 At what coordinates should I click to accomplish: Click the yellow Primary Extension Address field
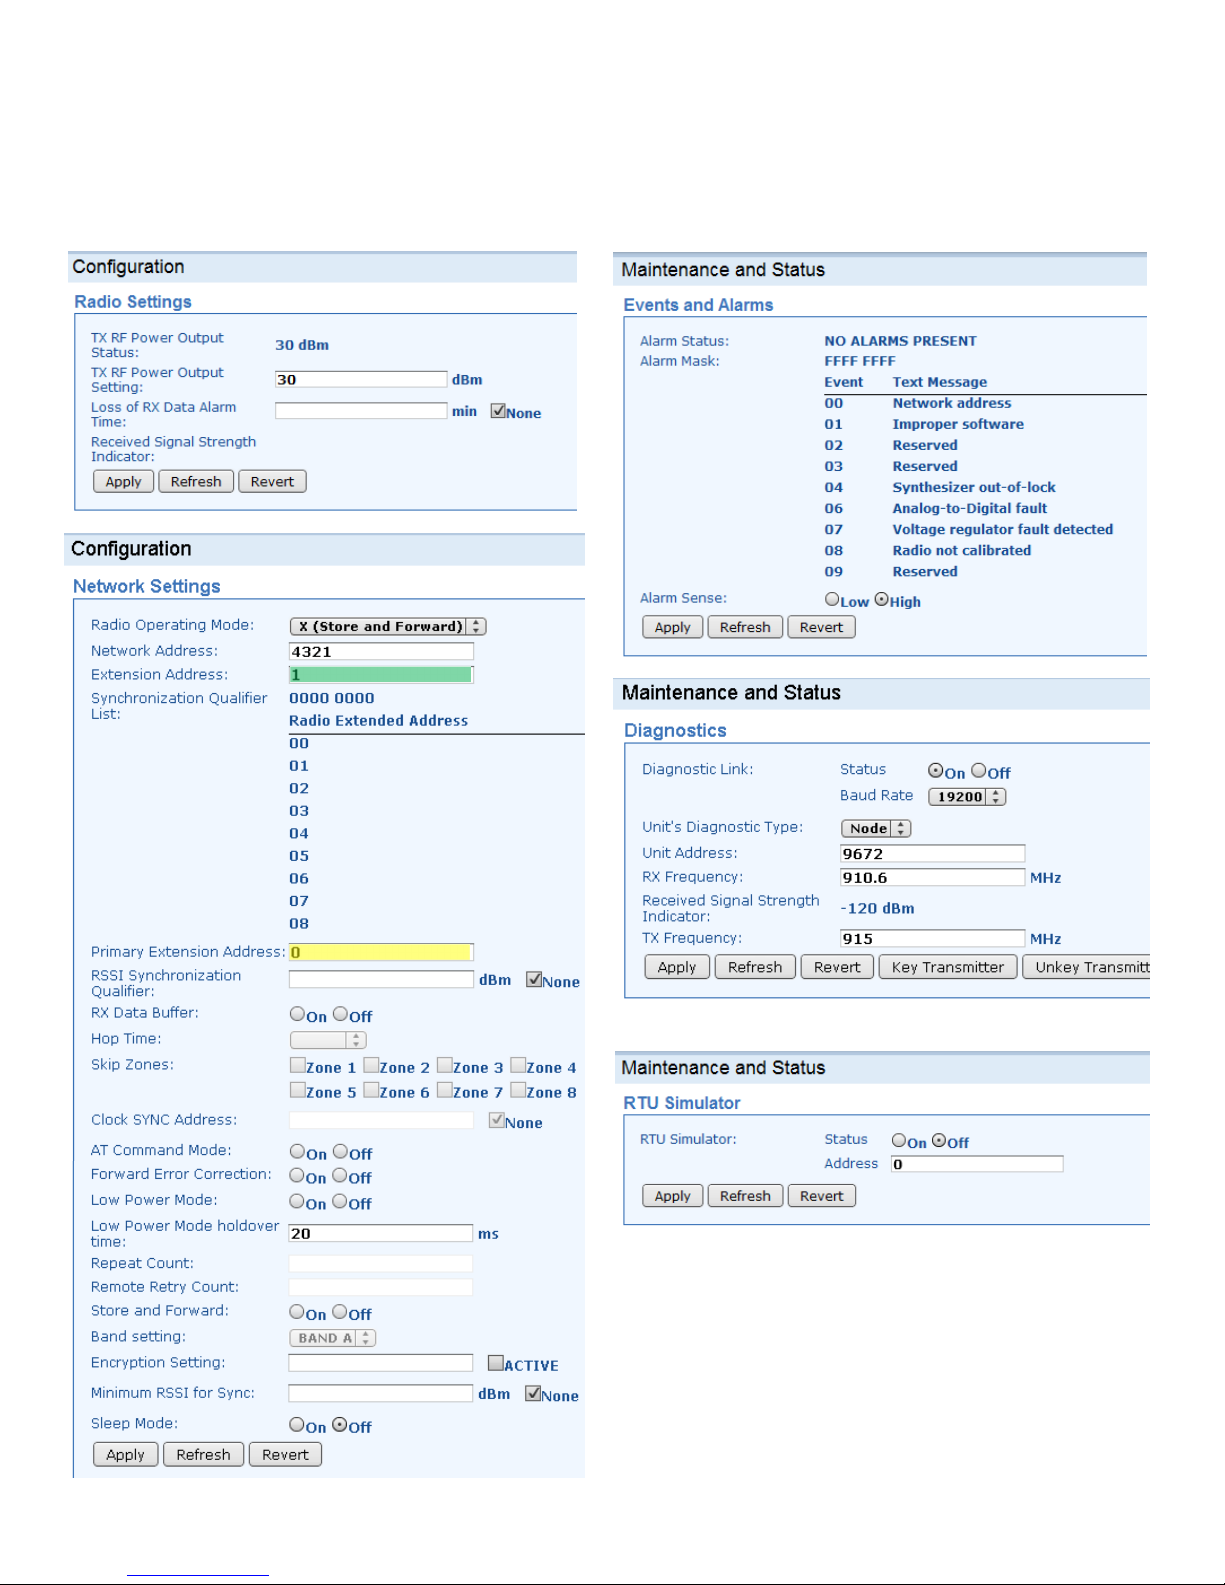tap(381, 952)
